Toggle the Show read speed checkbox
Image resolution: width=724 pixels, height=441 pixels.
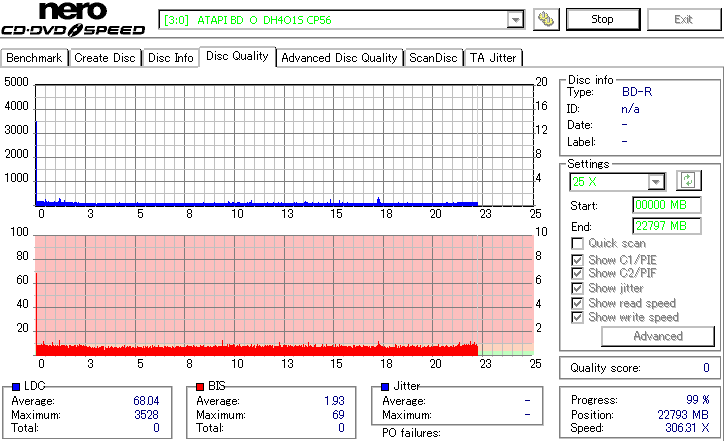(577, 303)
